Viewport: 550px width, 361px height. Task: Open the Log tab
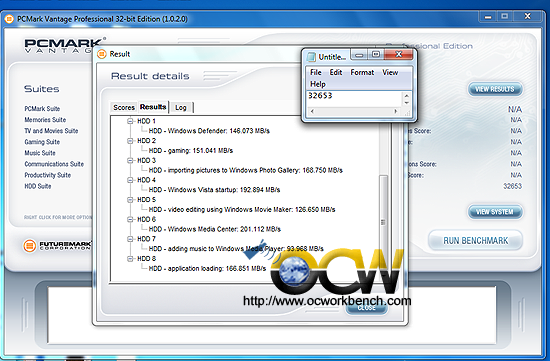coord(181,107)
